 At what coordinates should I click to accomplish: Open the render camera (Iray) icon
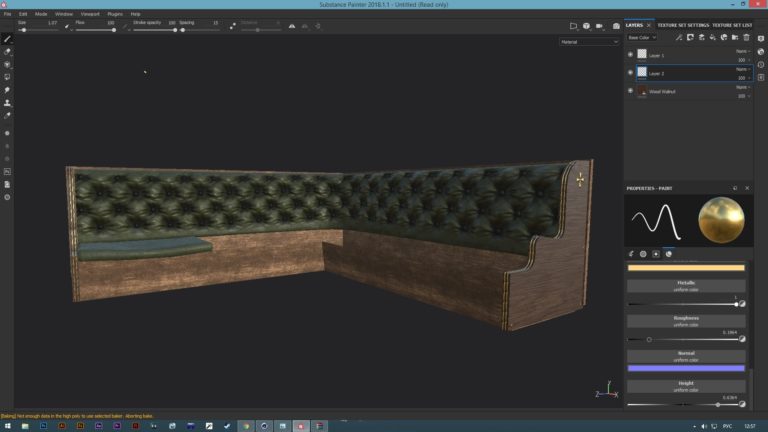pyautogui.click(x=616, y=26)
